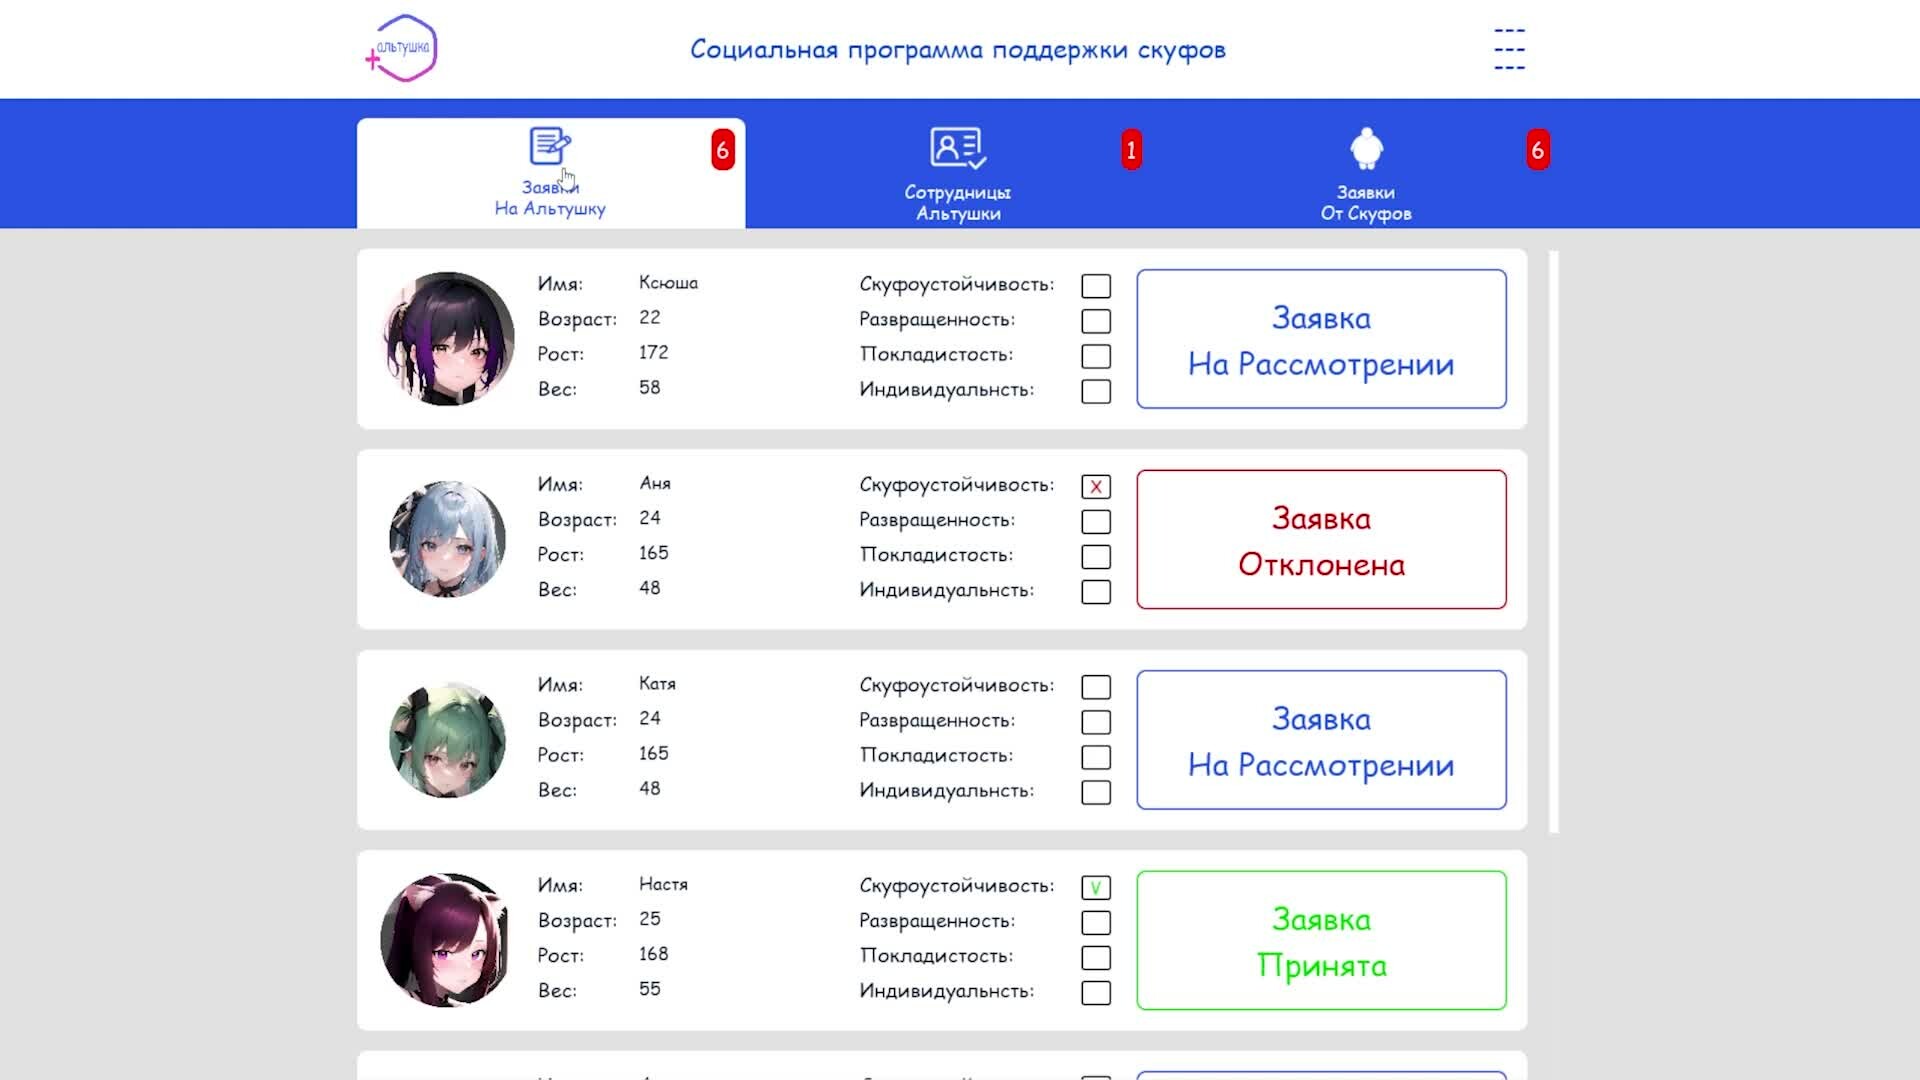
Task: Click Катя's green-haired avatar thumbnail
Action: 447,740
